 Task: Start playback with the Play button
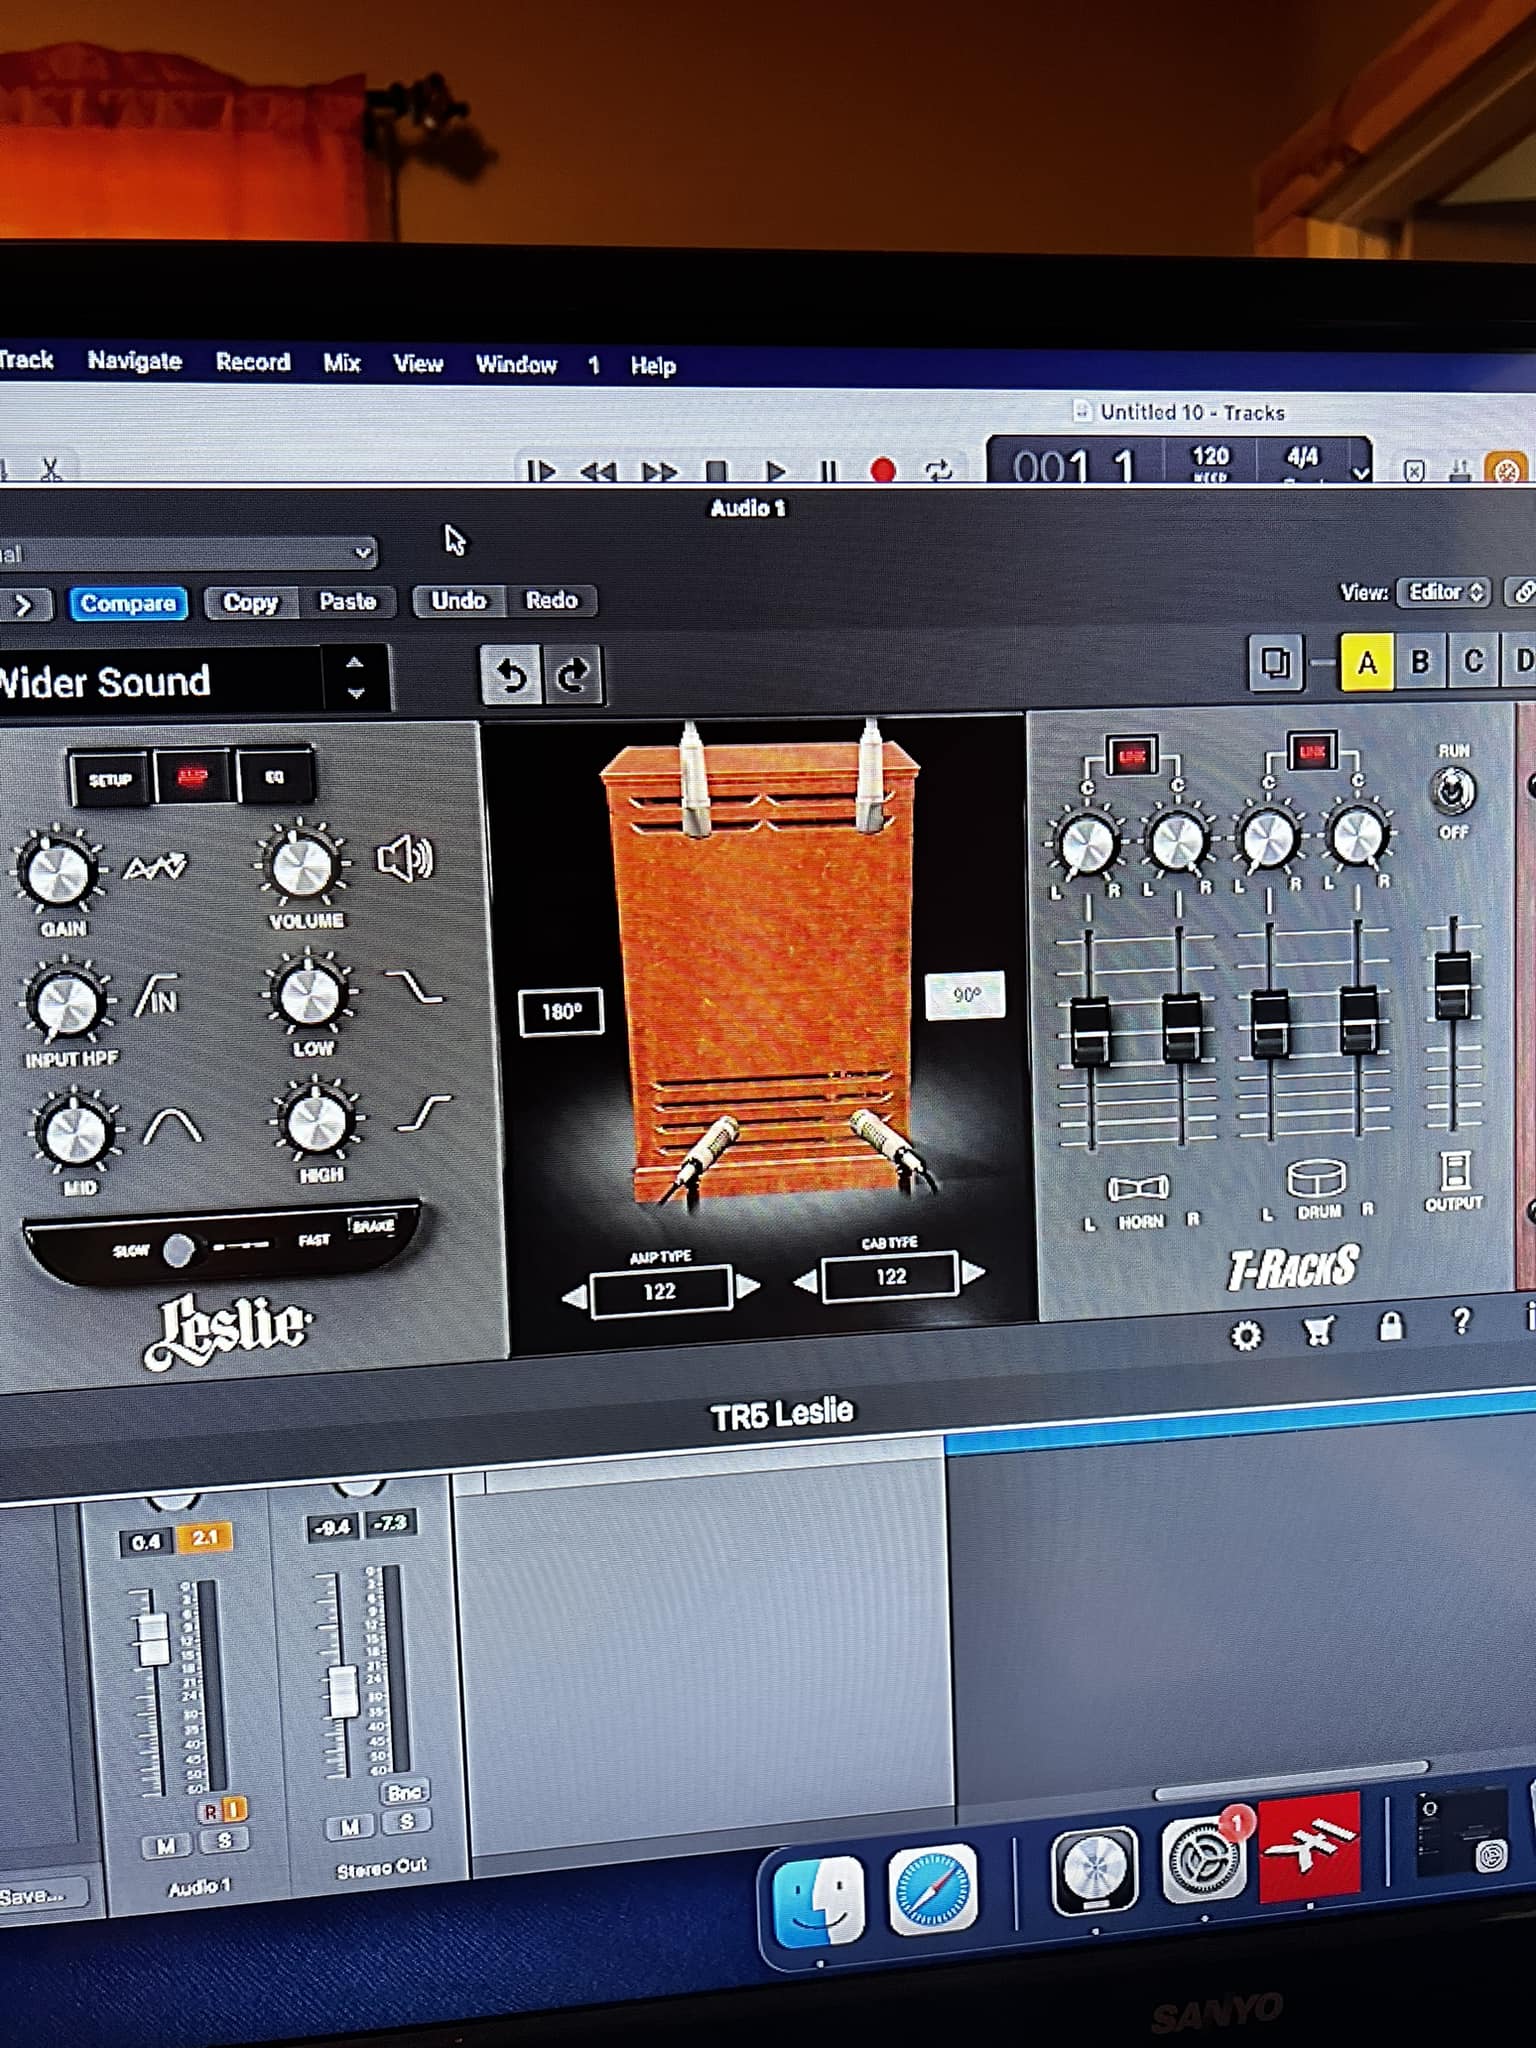tap(774, 470)
